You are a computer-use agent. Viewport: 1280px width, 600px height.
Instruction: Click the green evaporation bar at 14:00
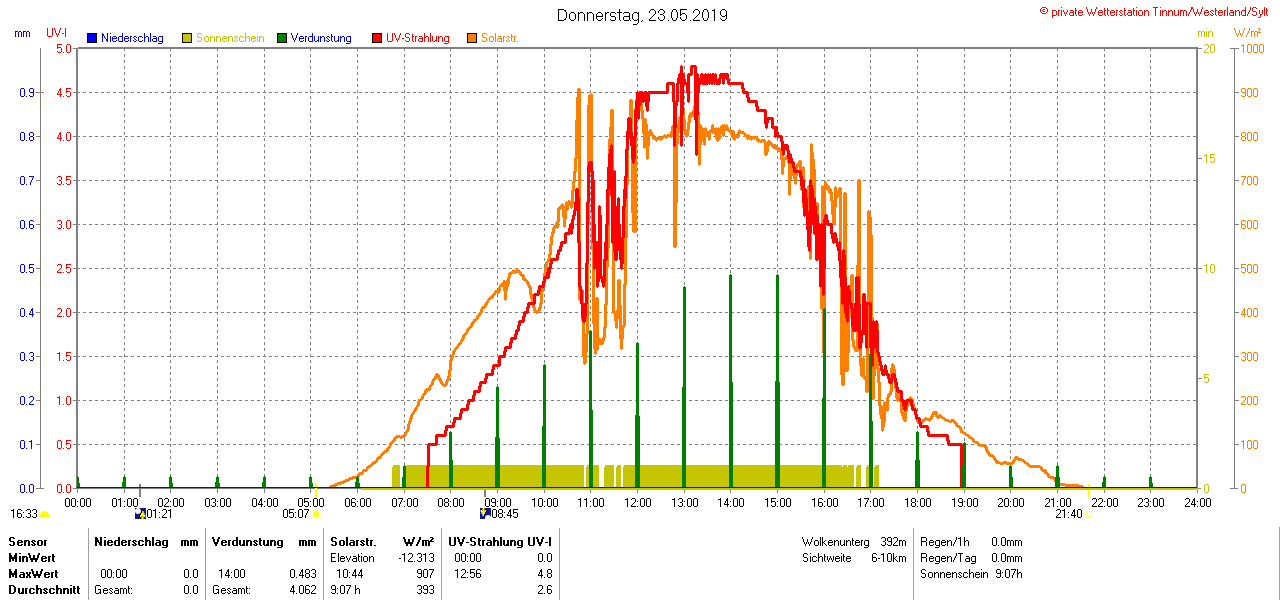click(x=730, y=381)
